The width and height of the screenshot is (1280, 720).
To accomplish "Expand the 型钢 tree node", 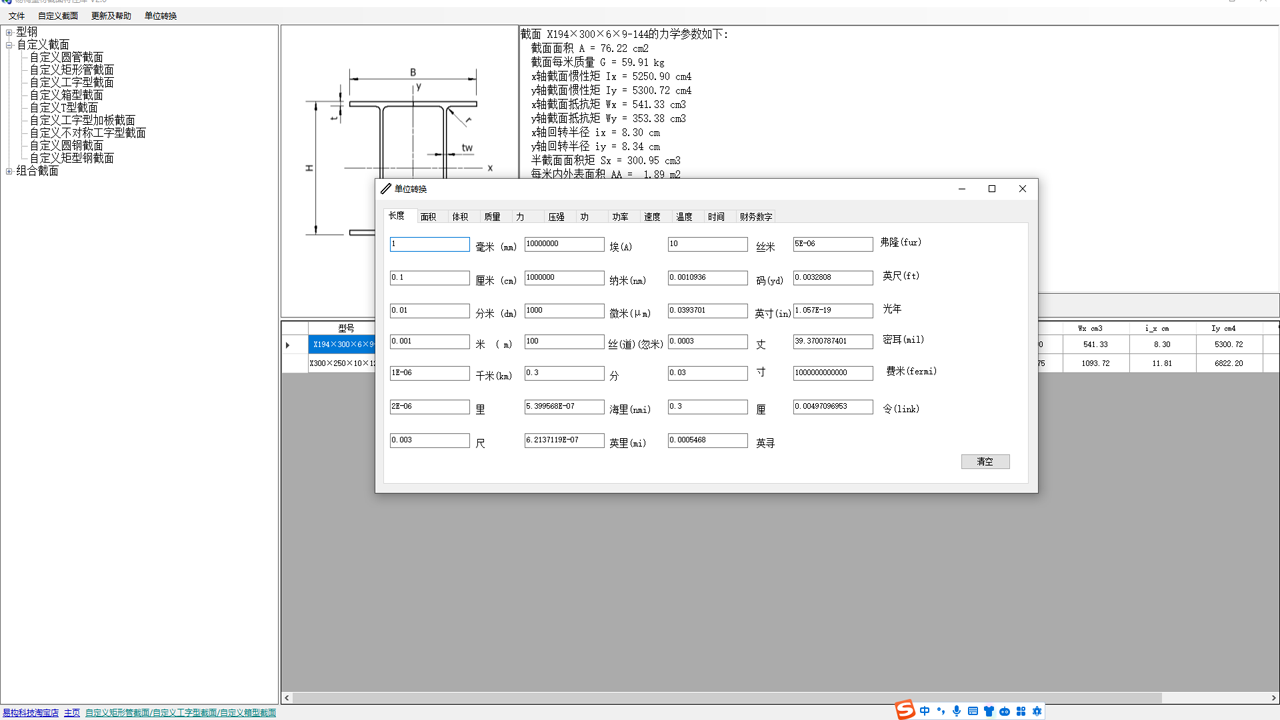I will 9,32.
